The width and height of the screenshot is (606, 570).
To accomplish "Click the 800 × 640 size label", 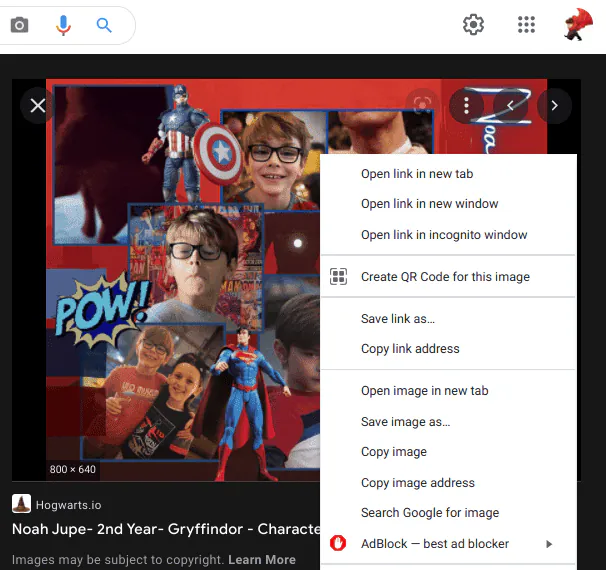I will click(73, 469).
